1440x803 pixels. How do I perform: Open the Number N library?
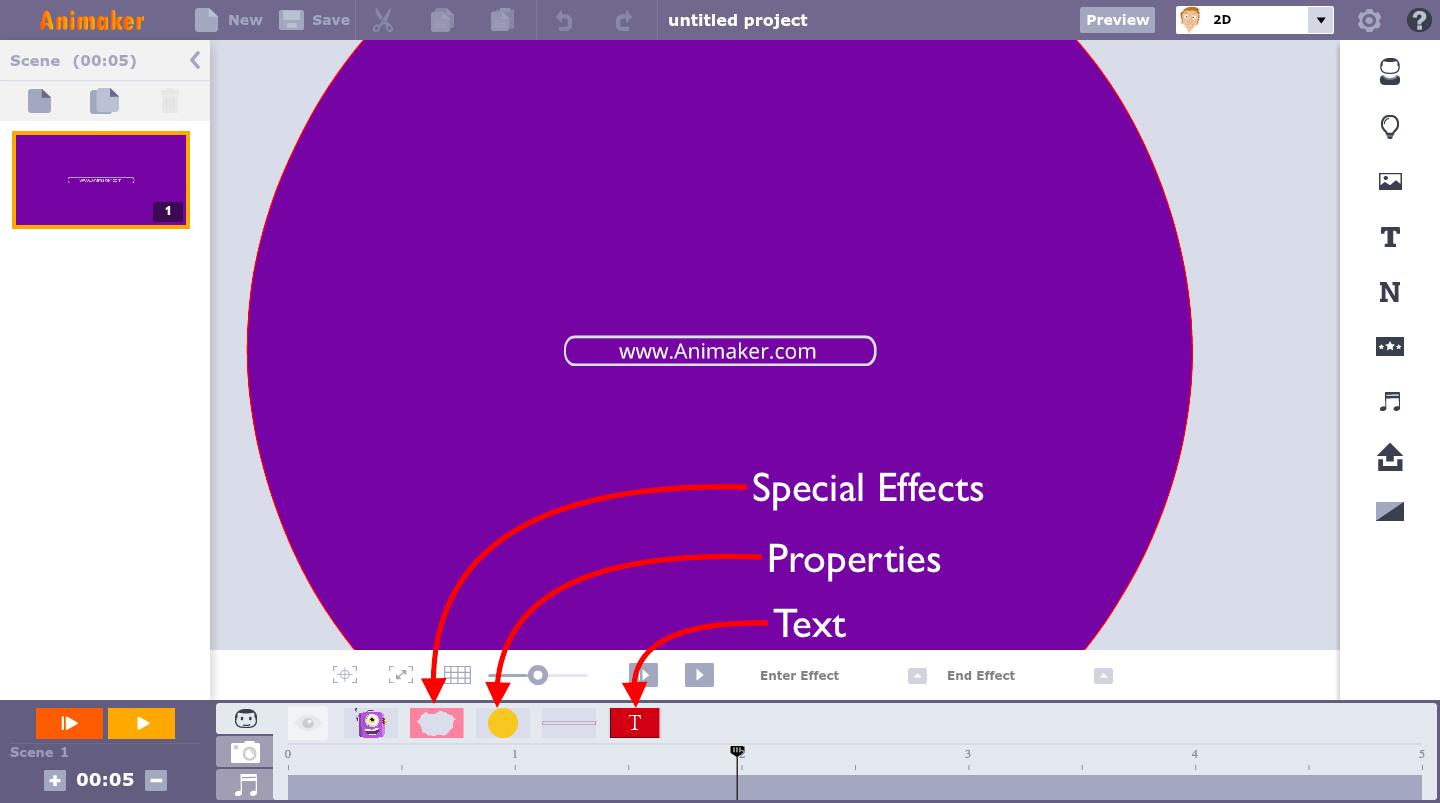tap(1390, 292)
